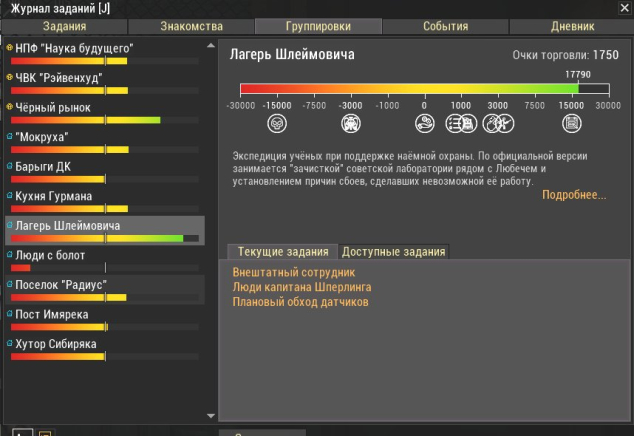
Task: Click the yellow icon beside Чёрный рынок
Action: click(x=10, y=105)
